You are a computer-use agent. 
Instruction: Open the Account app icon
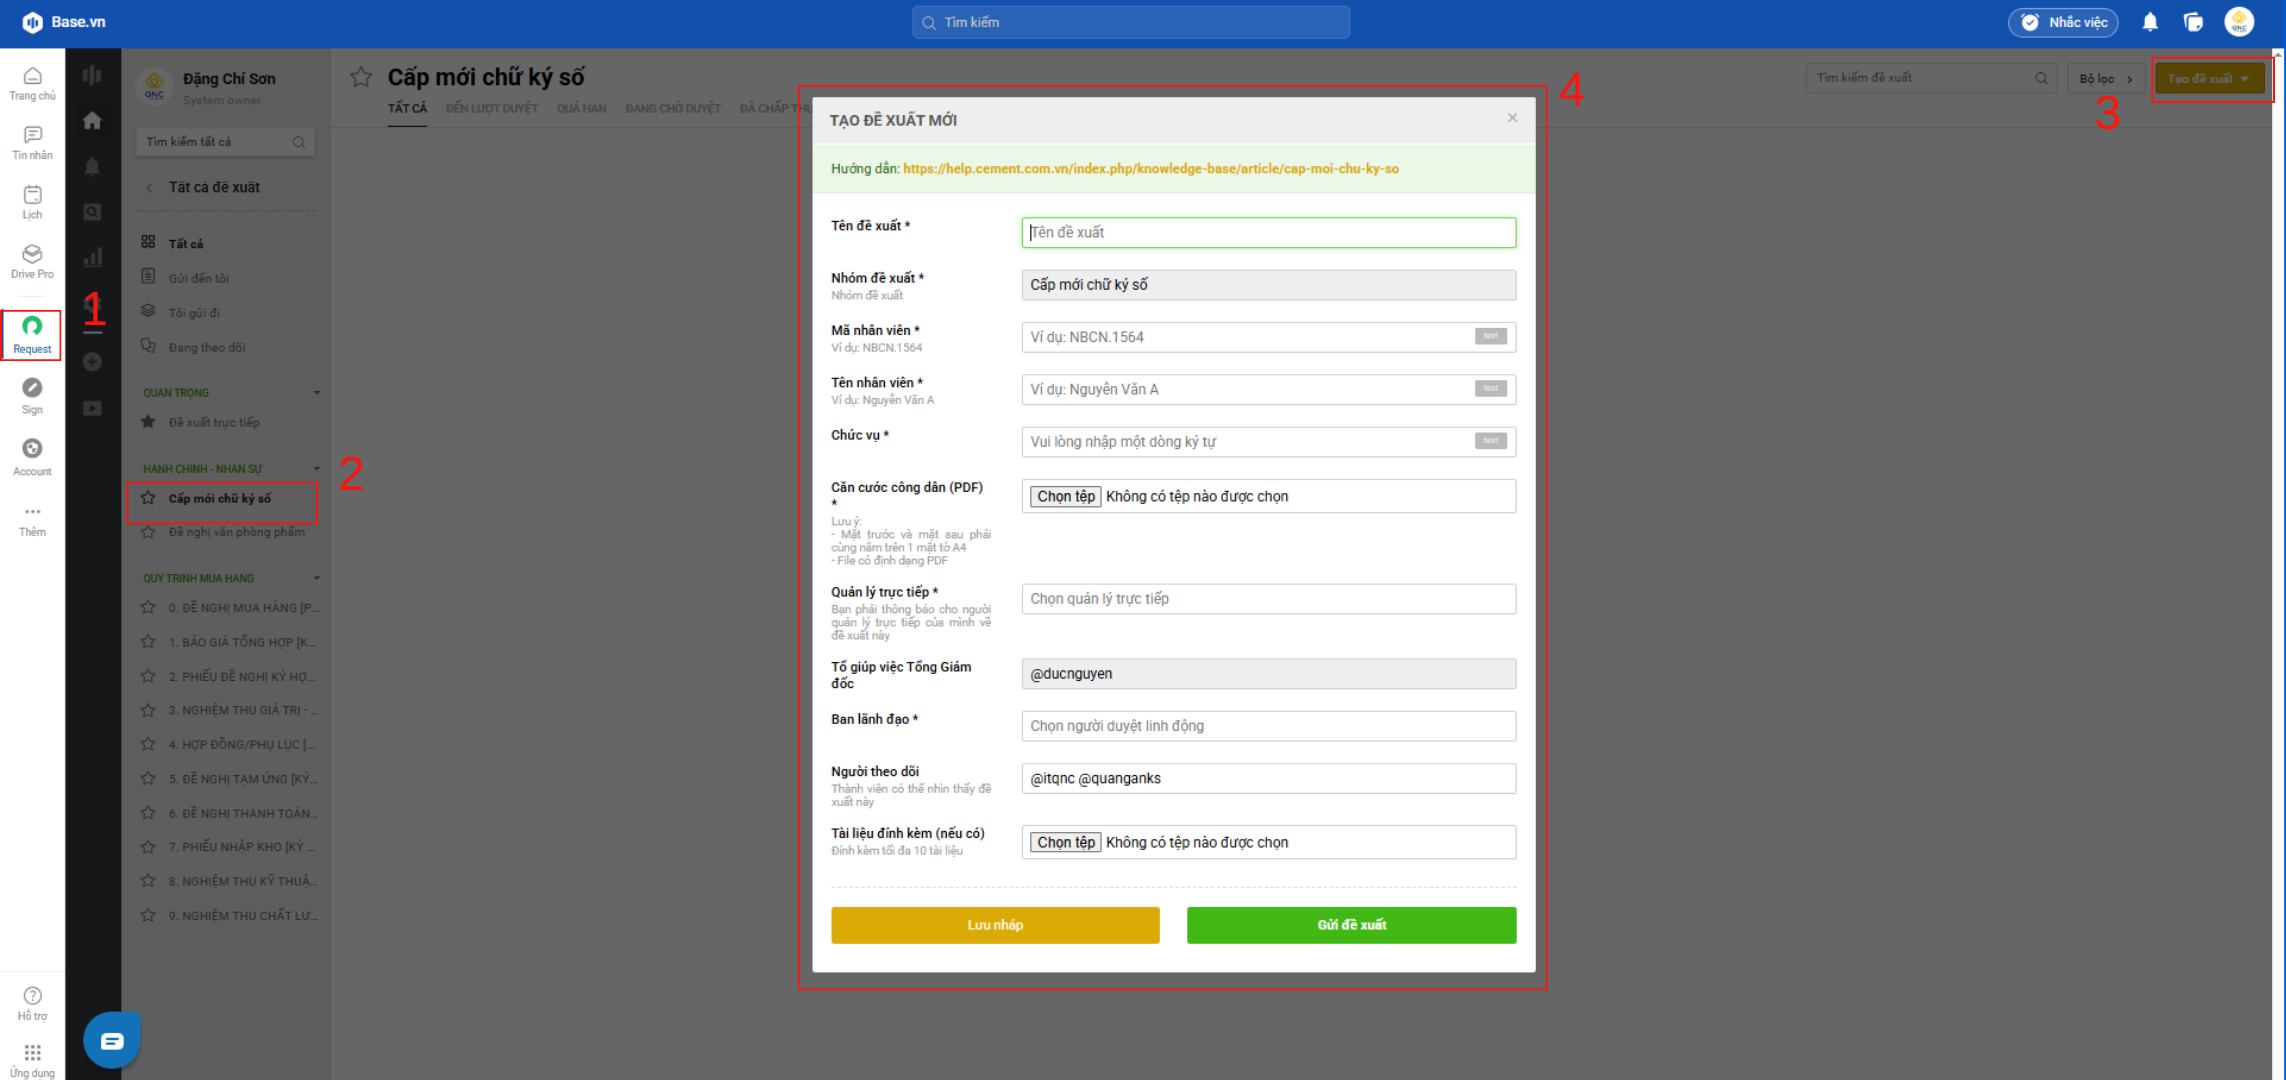click(x=32, y=456)
